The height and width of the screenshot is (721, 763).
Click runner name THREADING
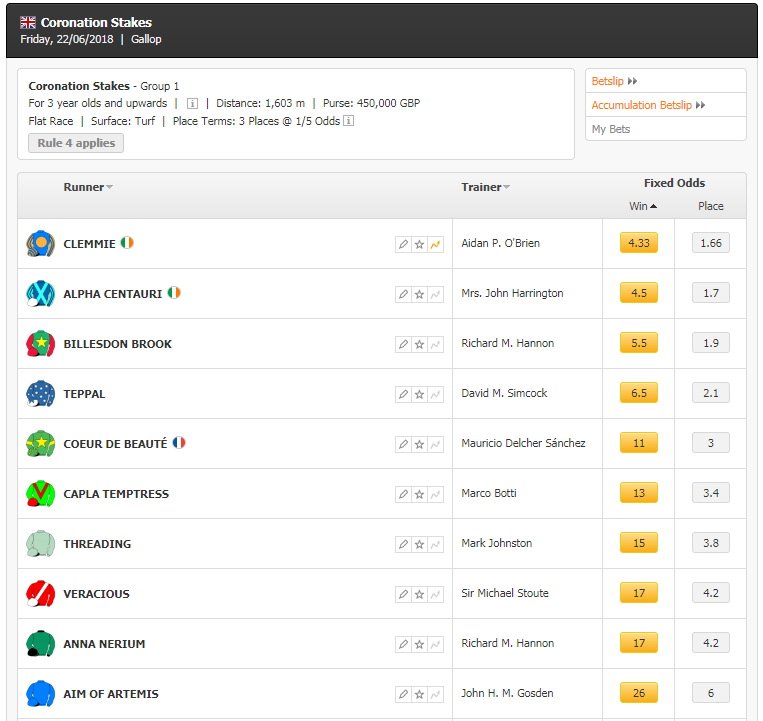(x=97, y=544)
